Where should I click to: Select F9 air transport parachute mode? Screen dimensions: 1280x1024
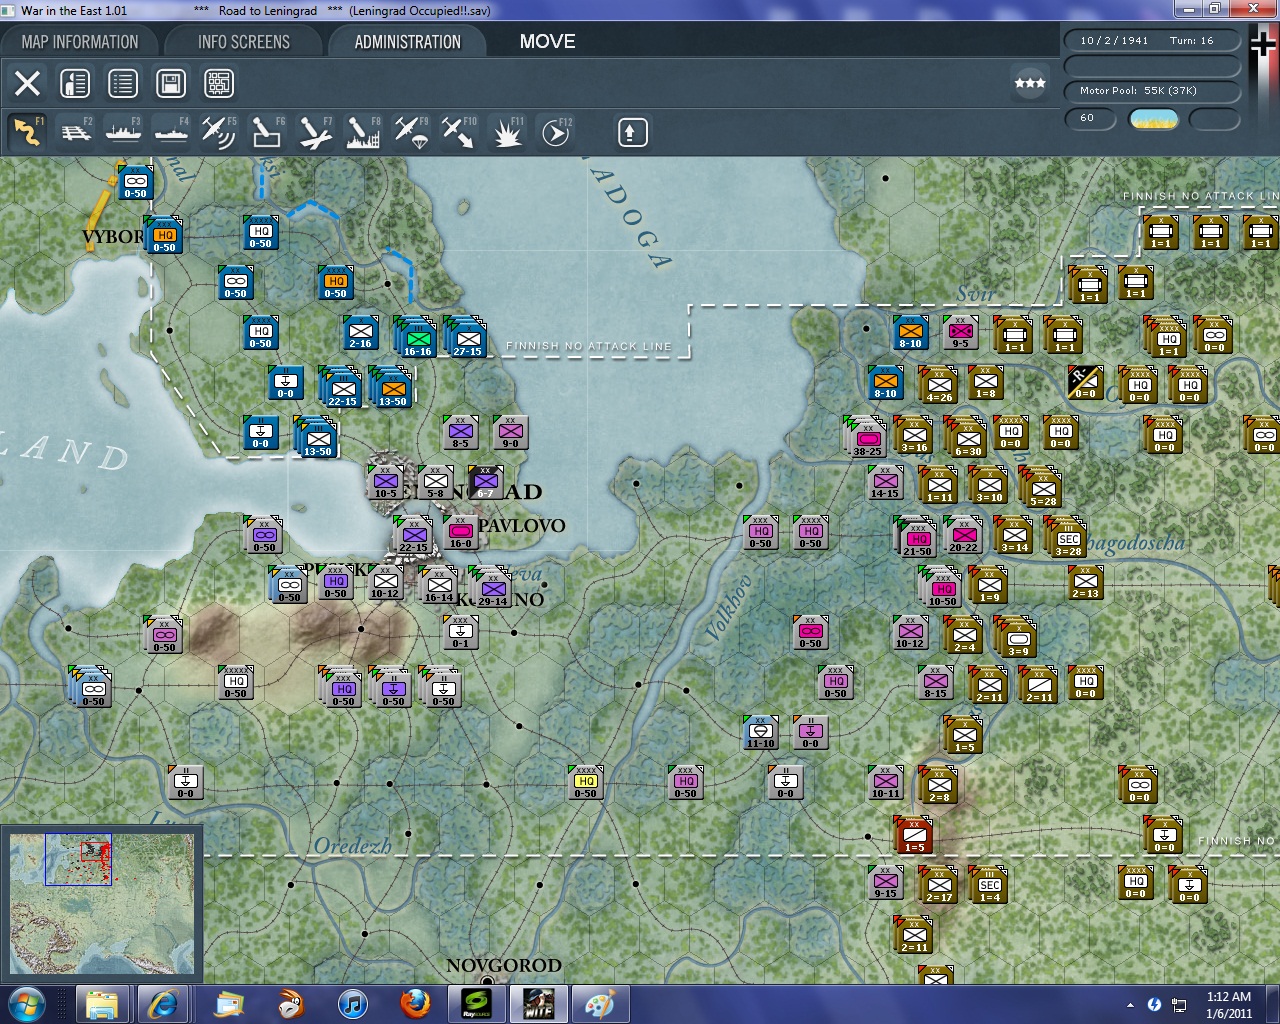(x=411, y=132)
